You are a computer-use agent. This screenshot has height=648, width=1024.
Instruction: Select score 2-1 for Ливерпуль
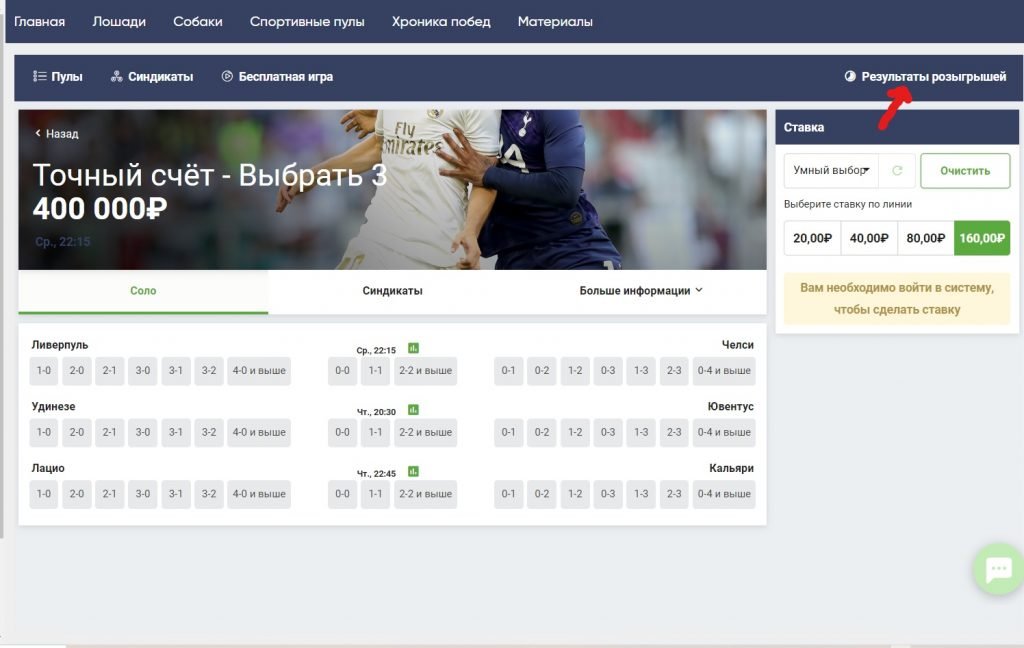(110, 370)
